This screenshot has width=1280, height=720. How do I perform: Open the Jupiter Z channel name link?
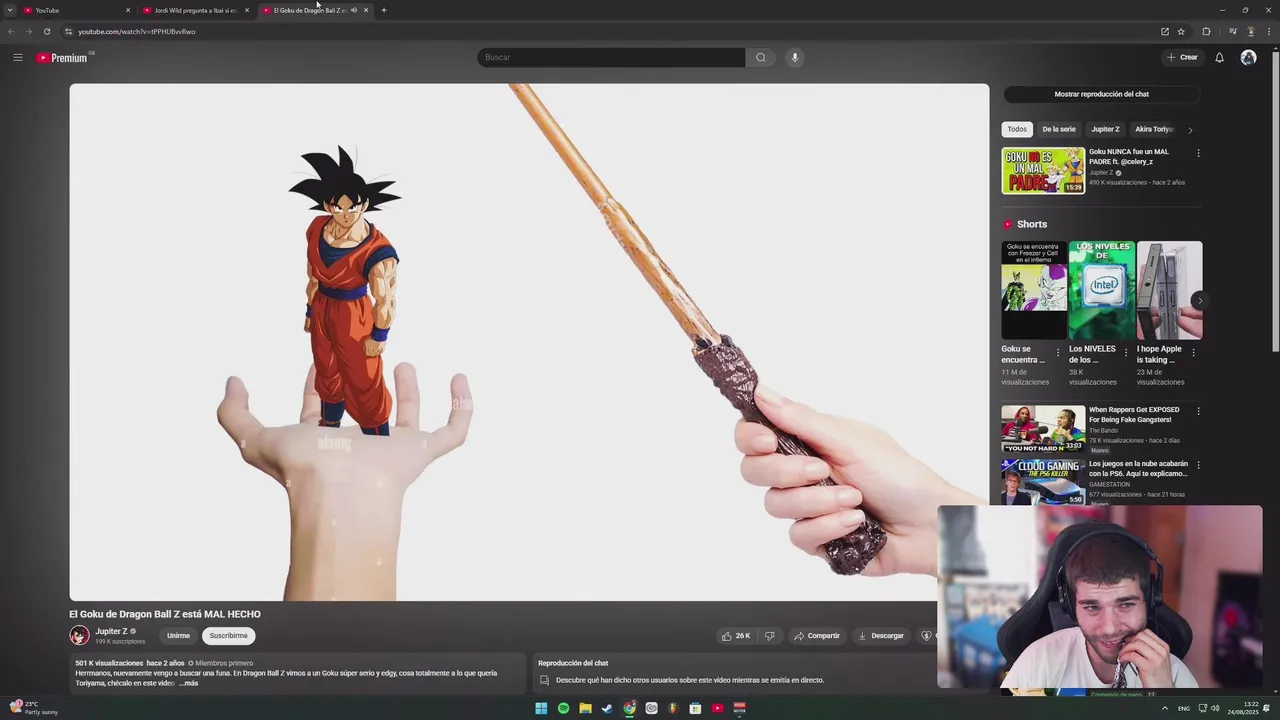point(111,631)
